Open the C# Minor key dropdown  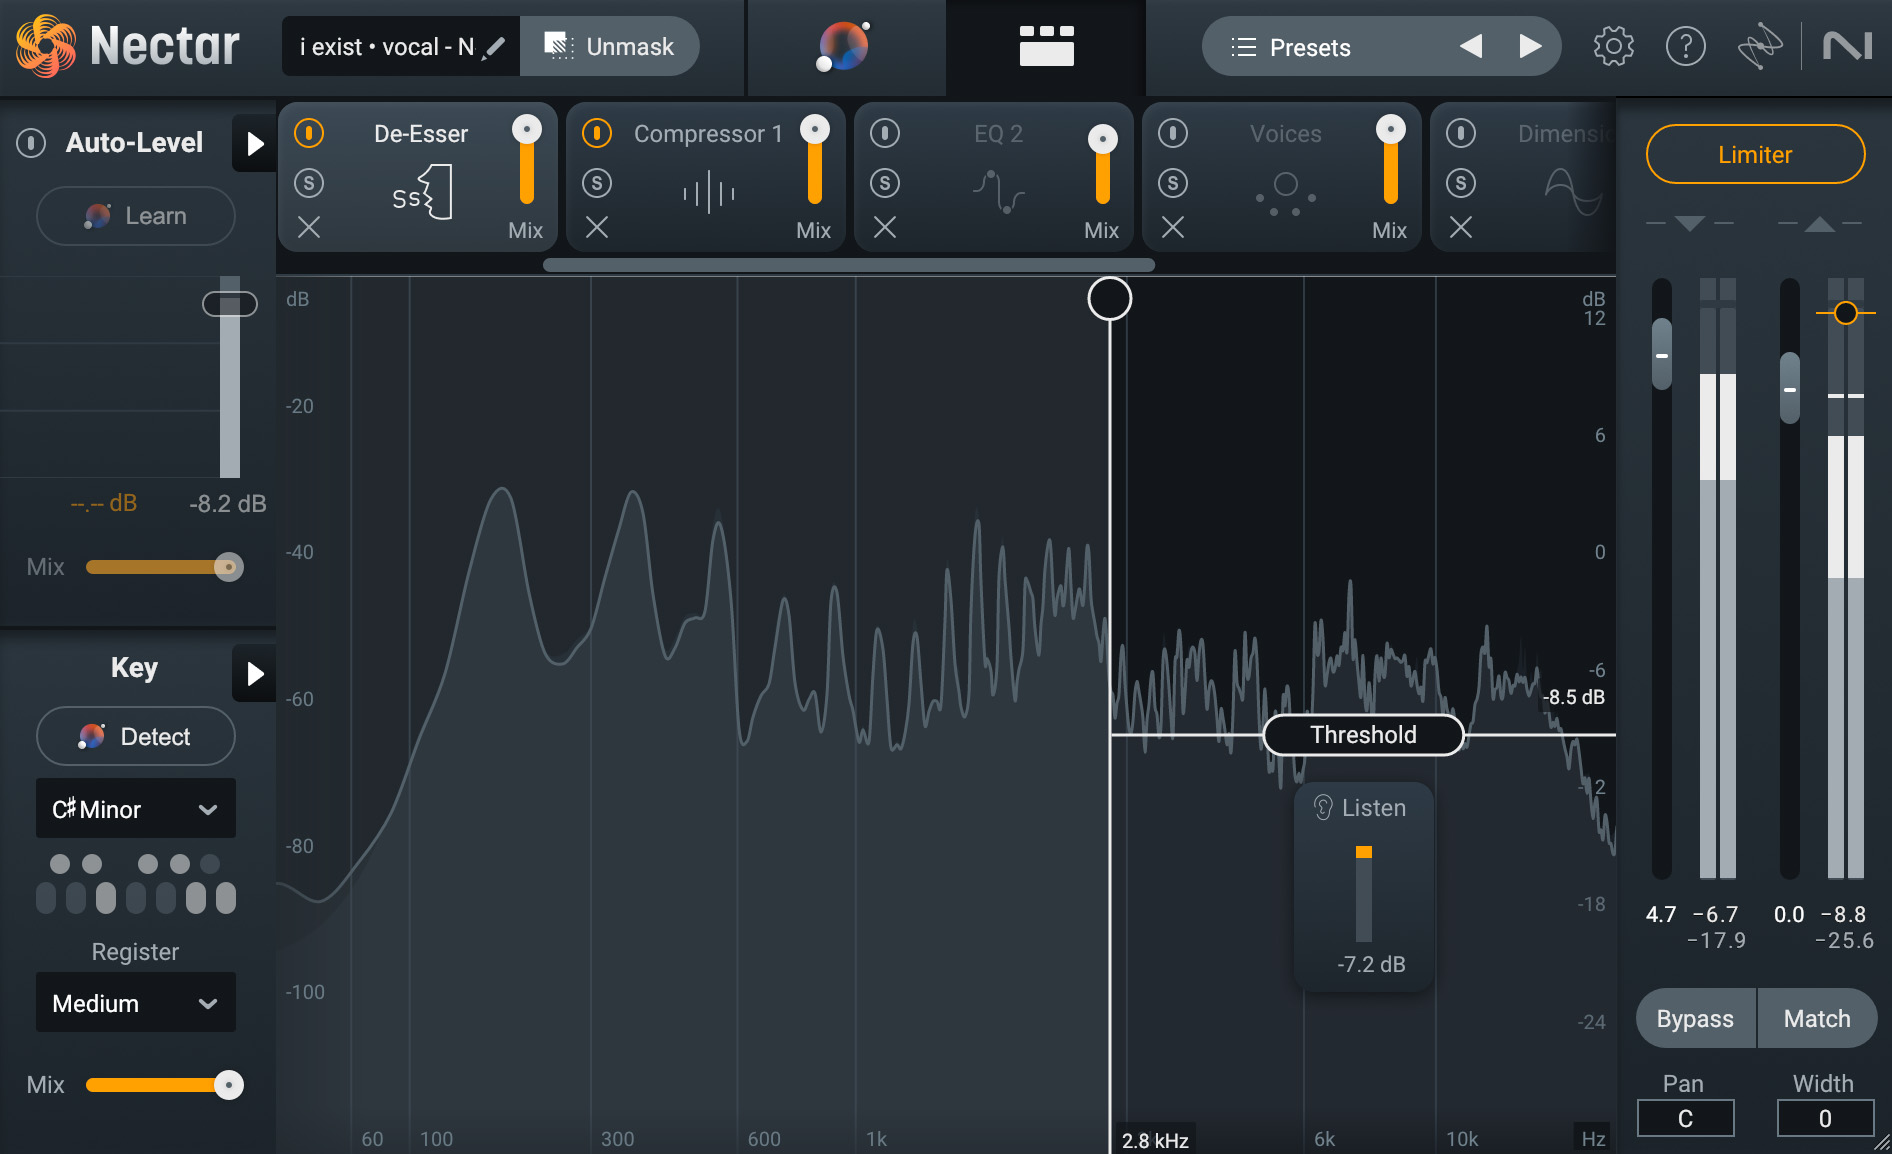(x=136, y=808)
